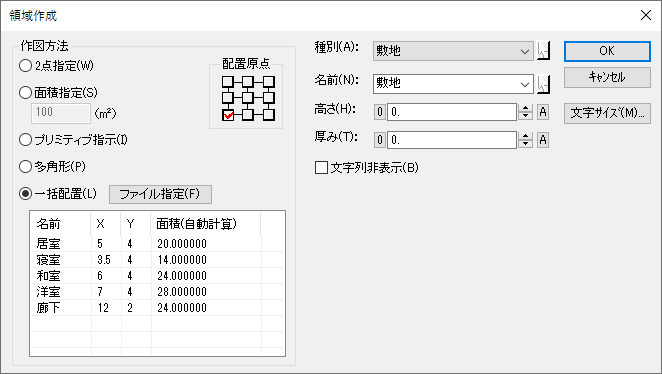Viewport: 662px width, 374px height.
Task: Click area 28.000000 in 洋室 row
Action: tap(182, 292)
